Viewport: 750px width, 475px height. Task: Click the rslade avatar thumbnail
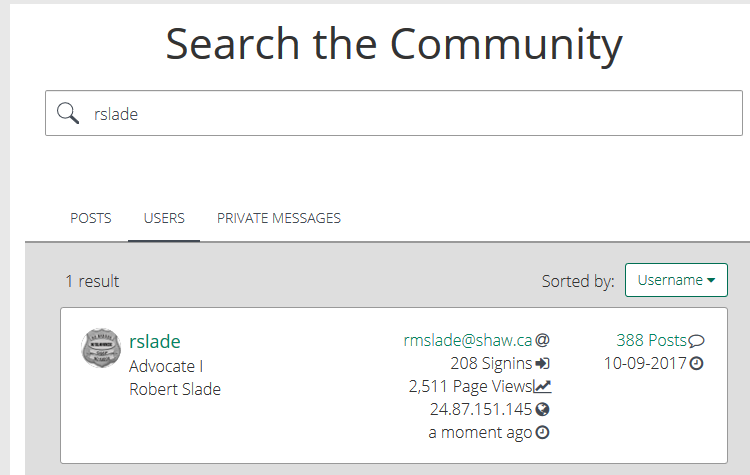(100, 349)
